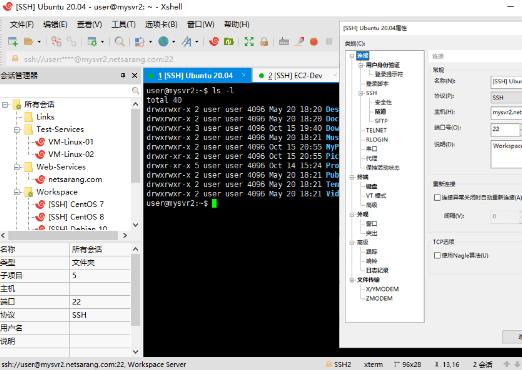Close the Ubuntu 20.04 tab
This screenshot has width=522, height=370.
coord(244,75)
